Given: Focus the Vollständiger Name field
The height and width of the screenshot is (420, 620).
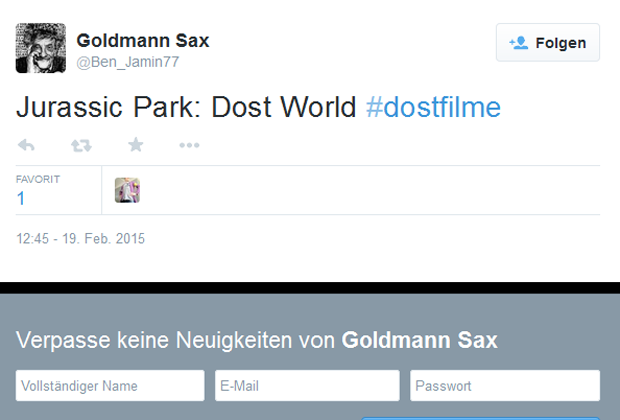Looking at the screenshot, I should pos(110,386).
